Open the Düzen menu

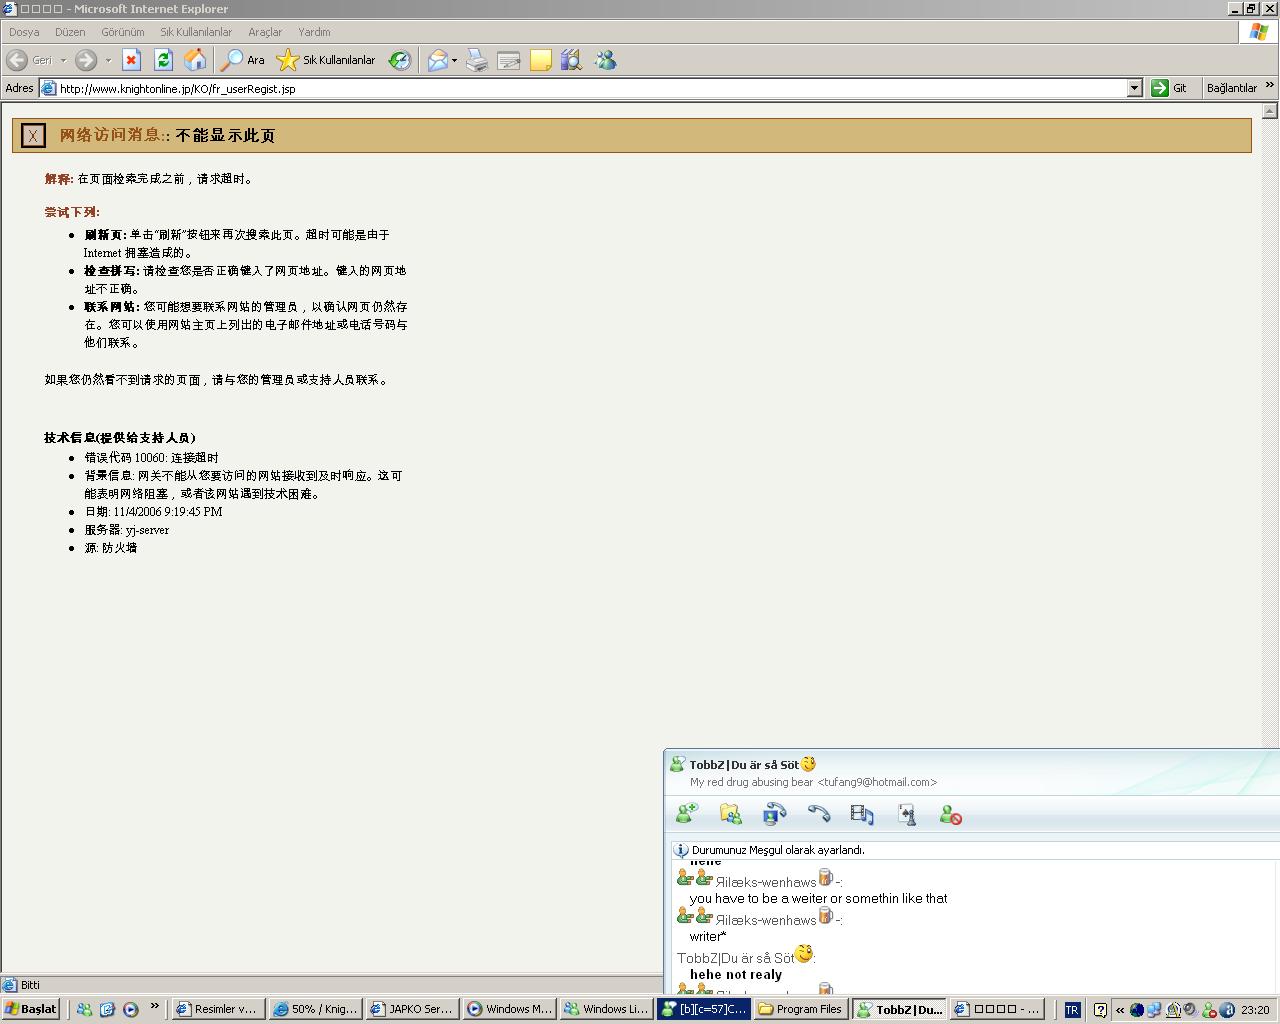(x=70, y=32)
